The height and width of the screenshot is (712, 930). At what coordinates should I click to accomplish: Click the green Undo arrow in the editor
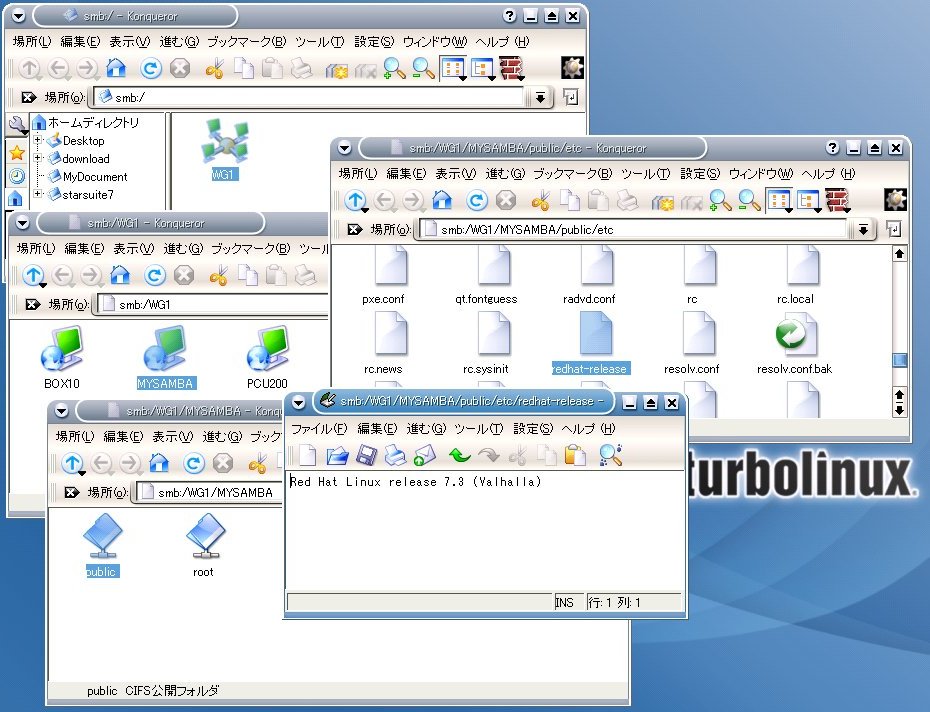459,455
